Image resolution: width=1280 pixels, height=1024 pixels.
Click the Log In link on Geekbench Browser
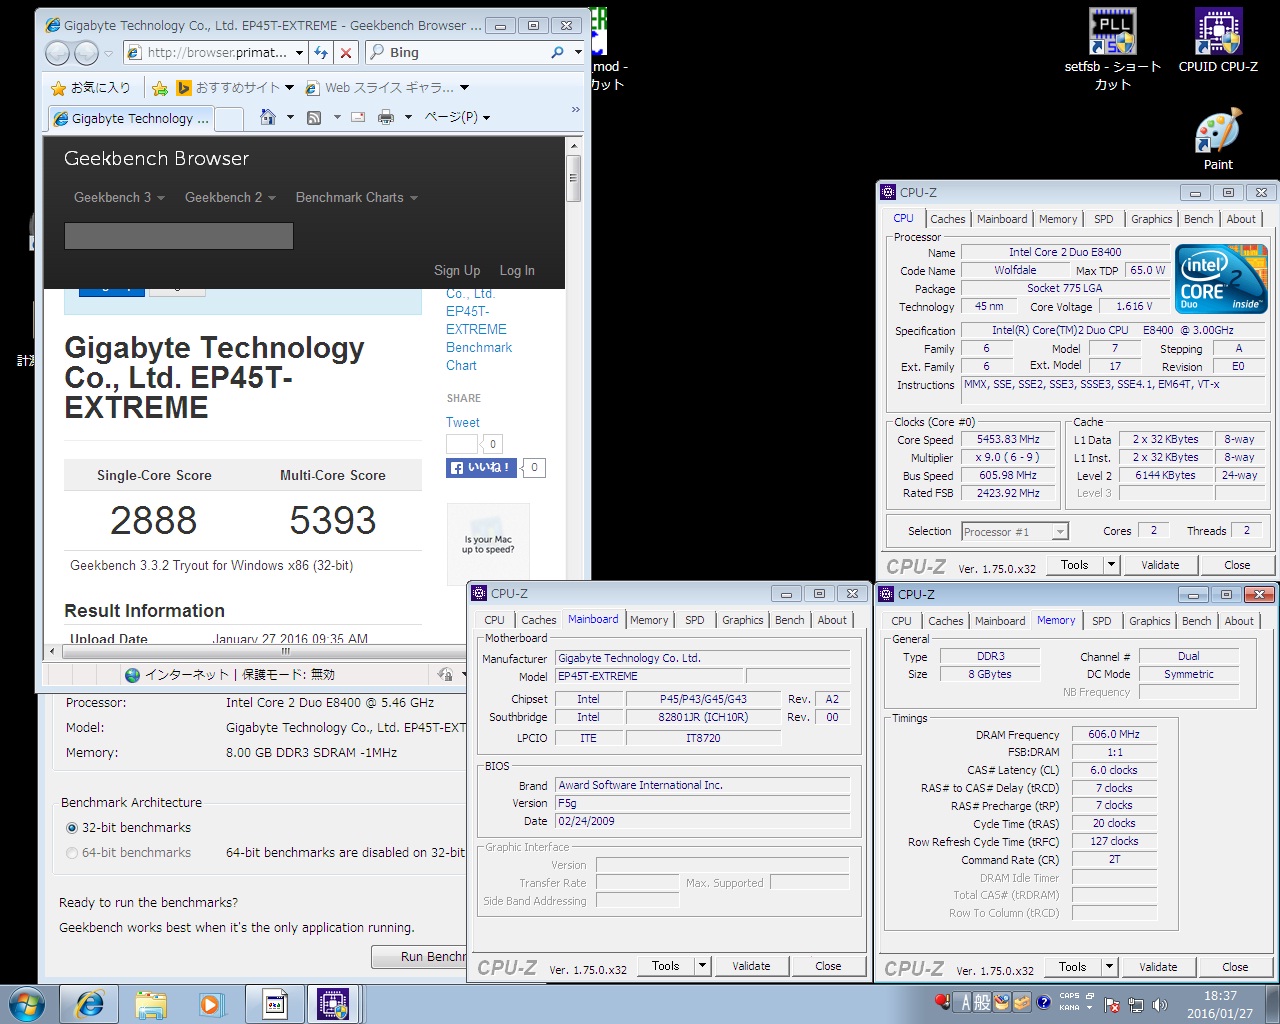(x=517, y=270)
